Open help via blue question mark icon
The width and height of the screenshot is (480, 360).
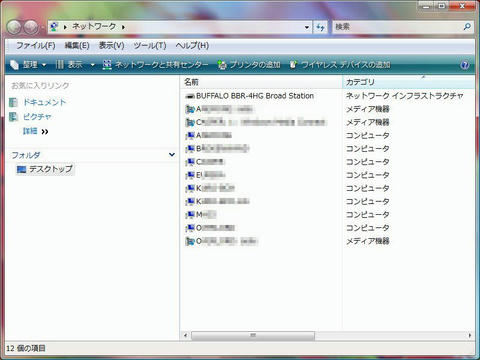[x=465, y=65]
